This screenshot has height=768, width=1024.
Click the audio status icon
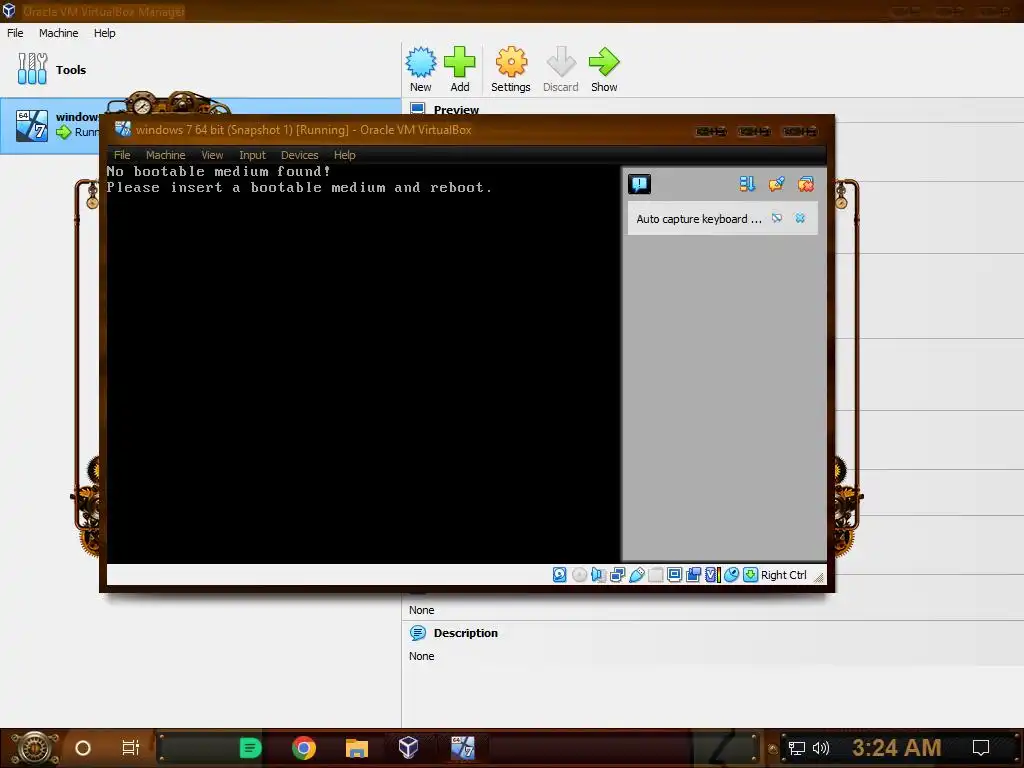(598, 575)
